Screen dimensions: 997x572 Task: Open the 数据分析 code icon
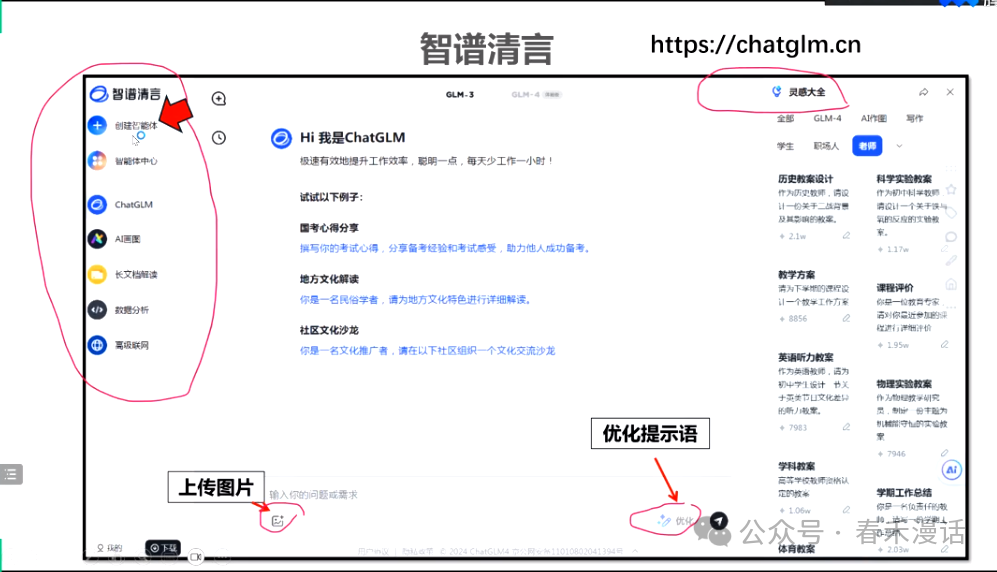coord(97,310)
